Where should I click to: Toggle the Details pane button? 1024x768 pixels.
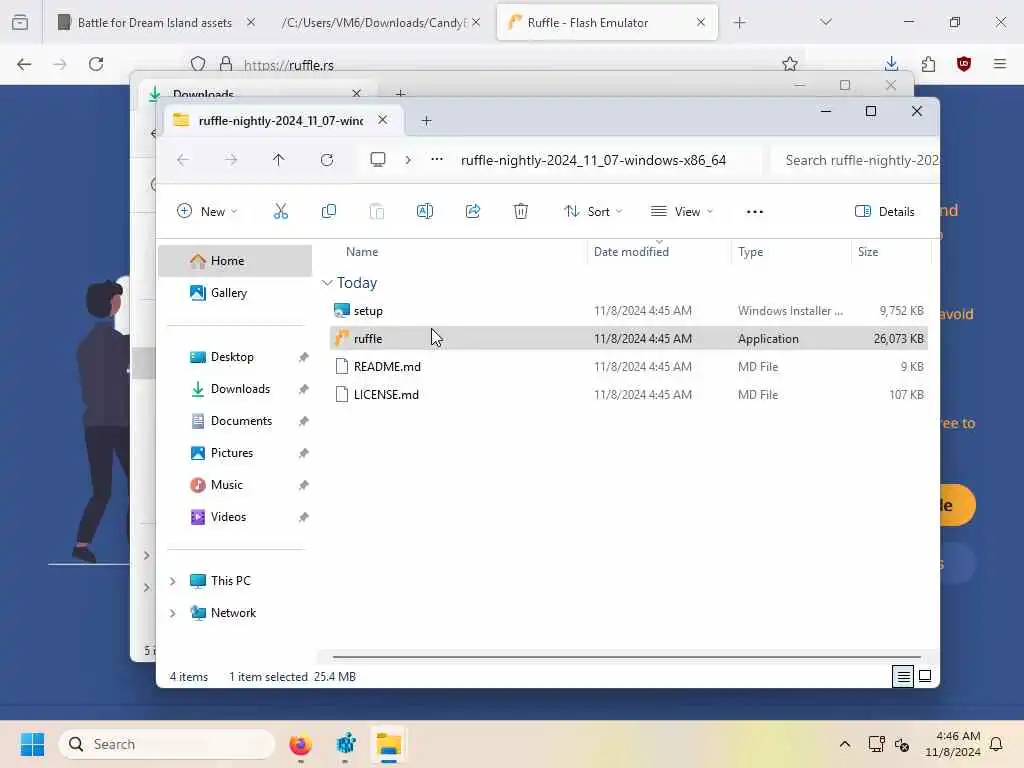click(x=884, y=212)
